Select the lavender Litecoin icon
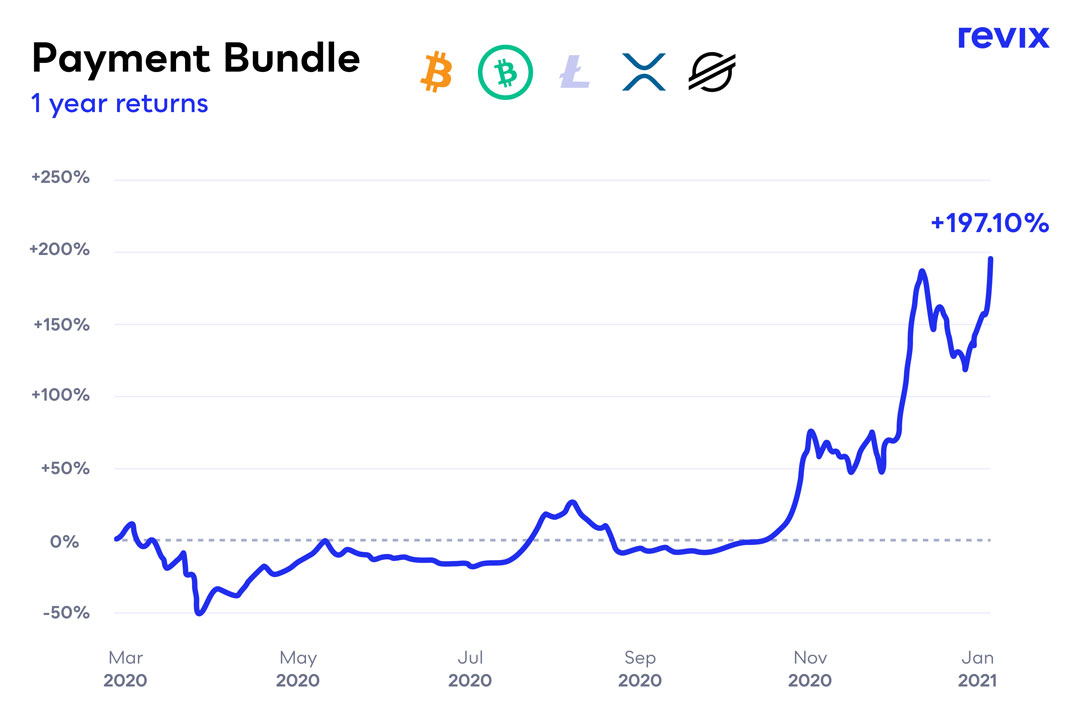Image resolution: width=1078 pixels, height=718 pixels. (x=574, y=72)
